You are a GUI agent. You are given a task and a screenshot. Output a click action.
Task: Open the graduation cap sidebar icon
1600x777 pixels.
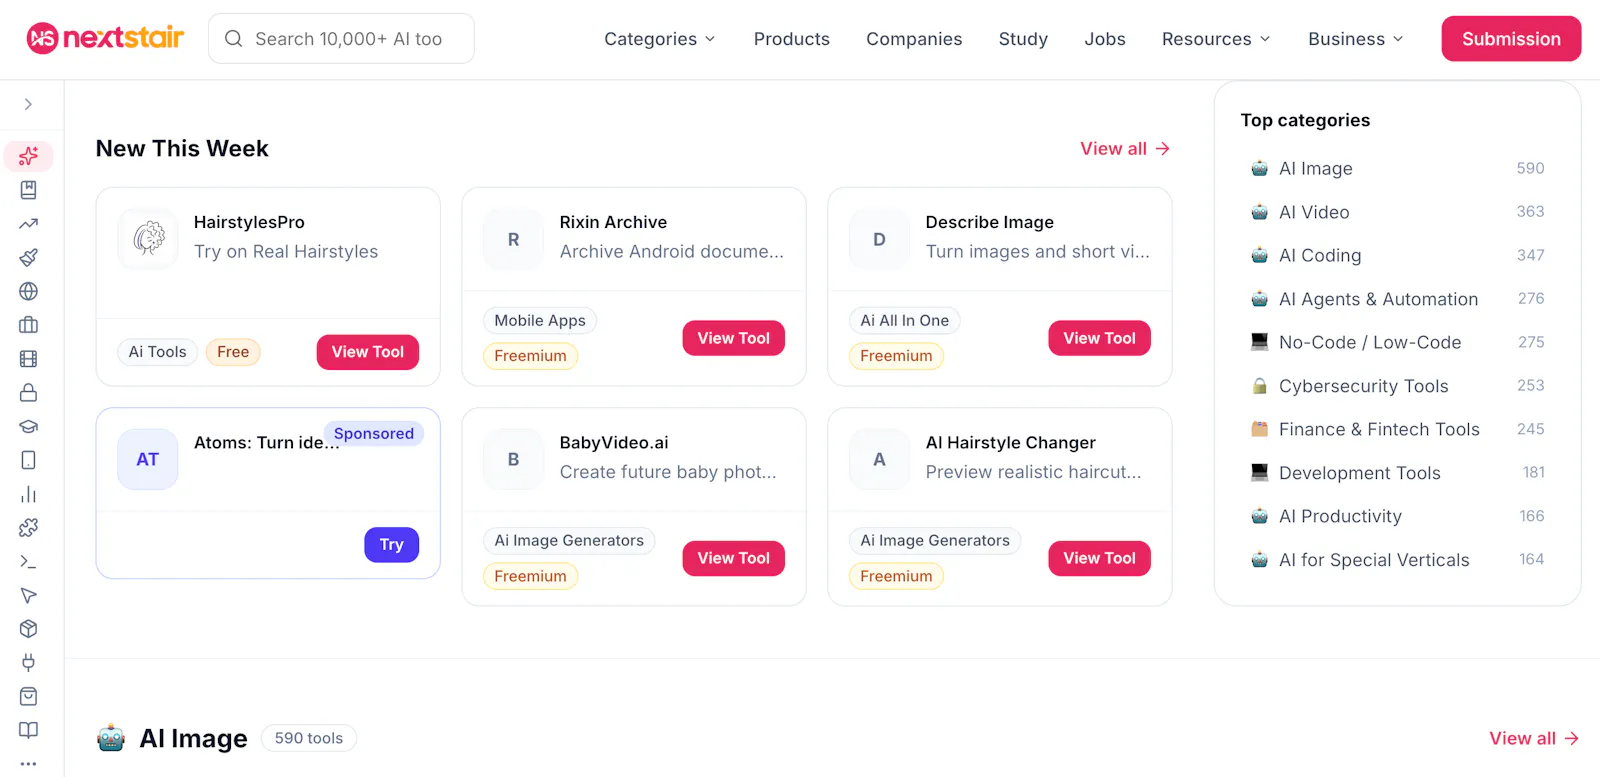coord(29,426)
